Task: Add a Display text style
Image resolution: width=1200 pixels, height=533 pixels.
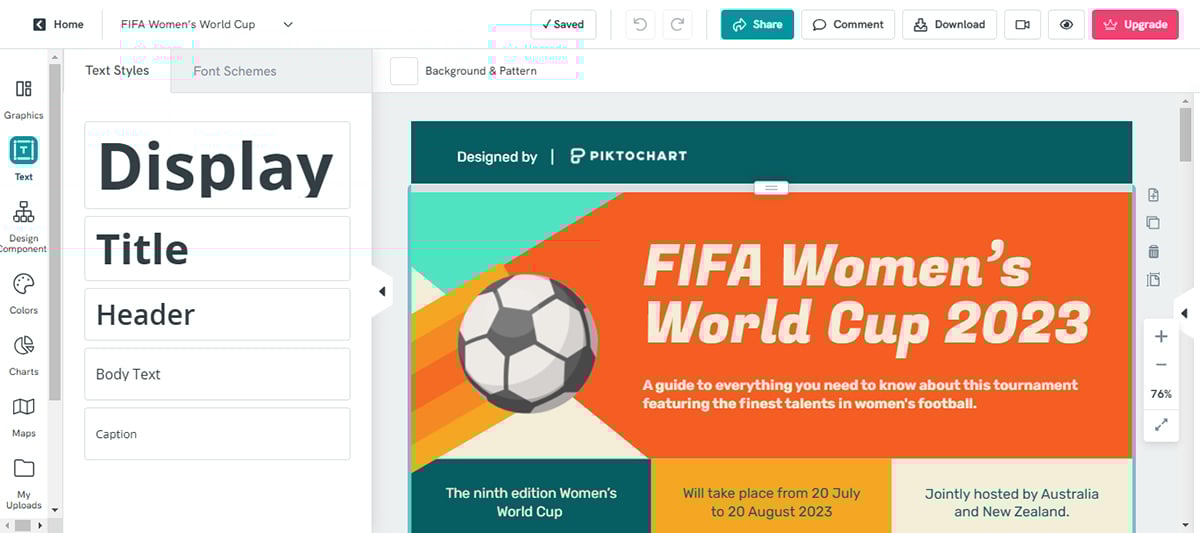Action: pyautogui.click(x=217, y=166)
